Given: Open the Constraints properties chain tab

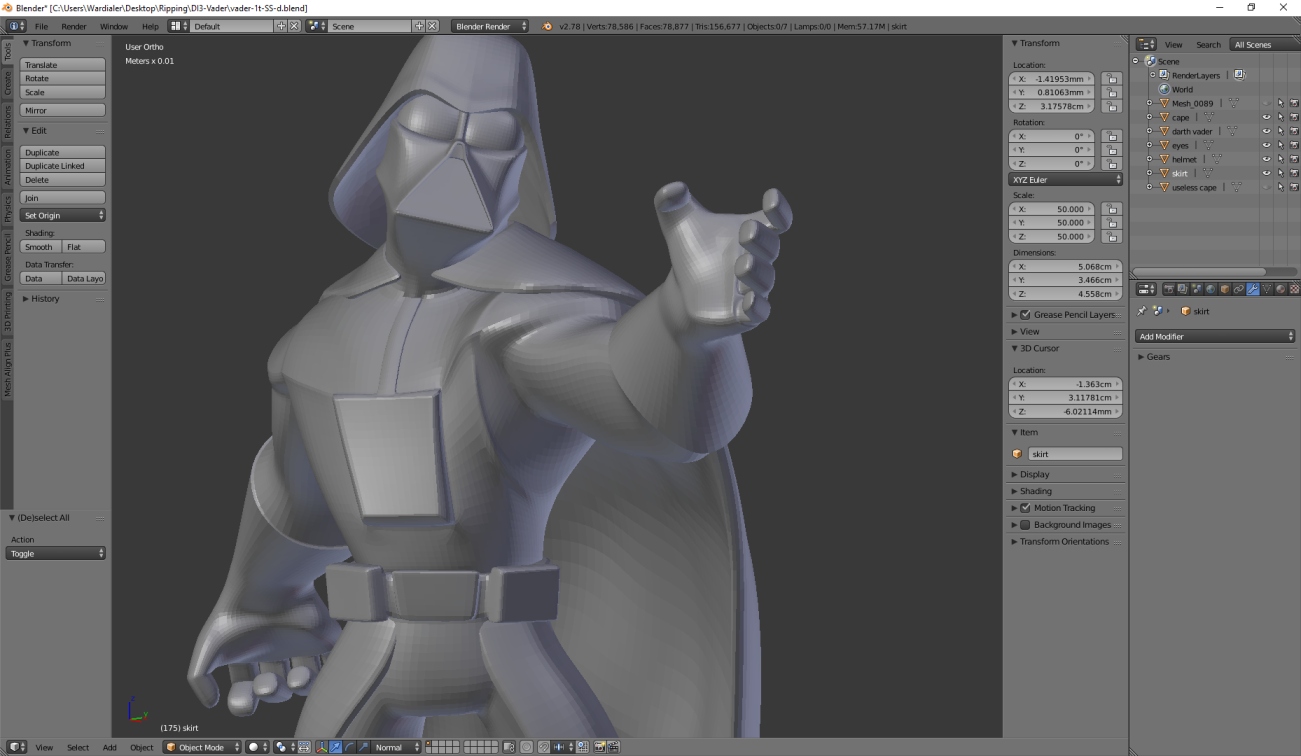Looking at the screenshot, I should (1239, 289).
